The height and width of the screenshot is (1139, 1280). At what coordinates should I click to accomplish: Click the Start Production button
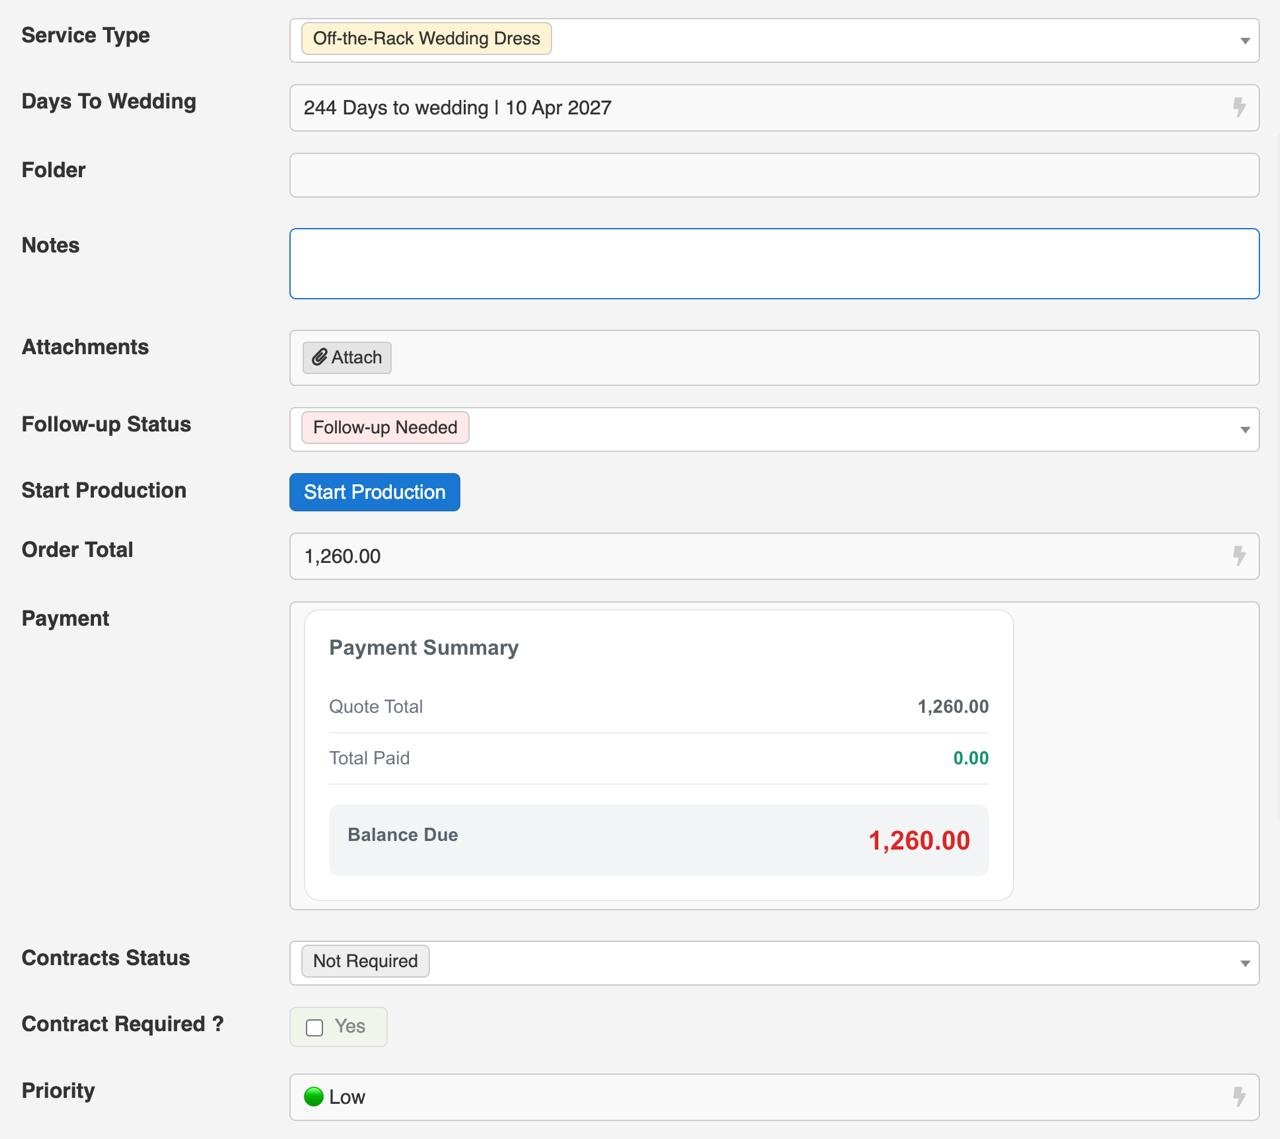point(375,492)
